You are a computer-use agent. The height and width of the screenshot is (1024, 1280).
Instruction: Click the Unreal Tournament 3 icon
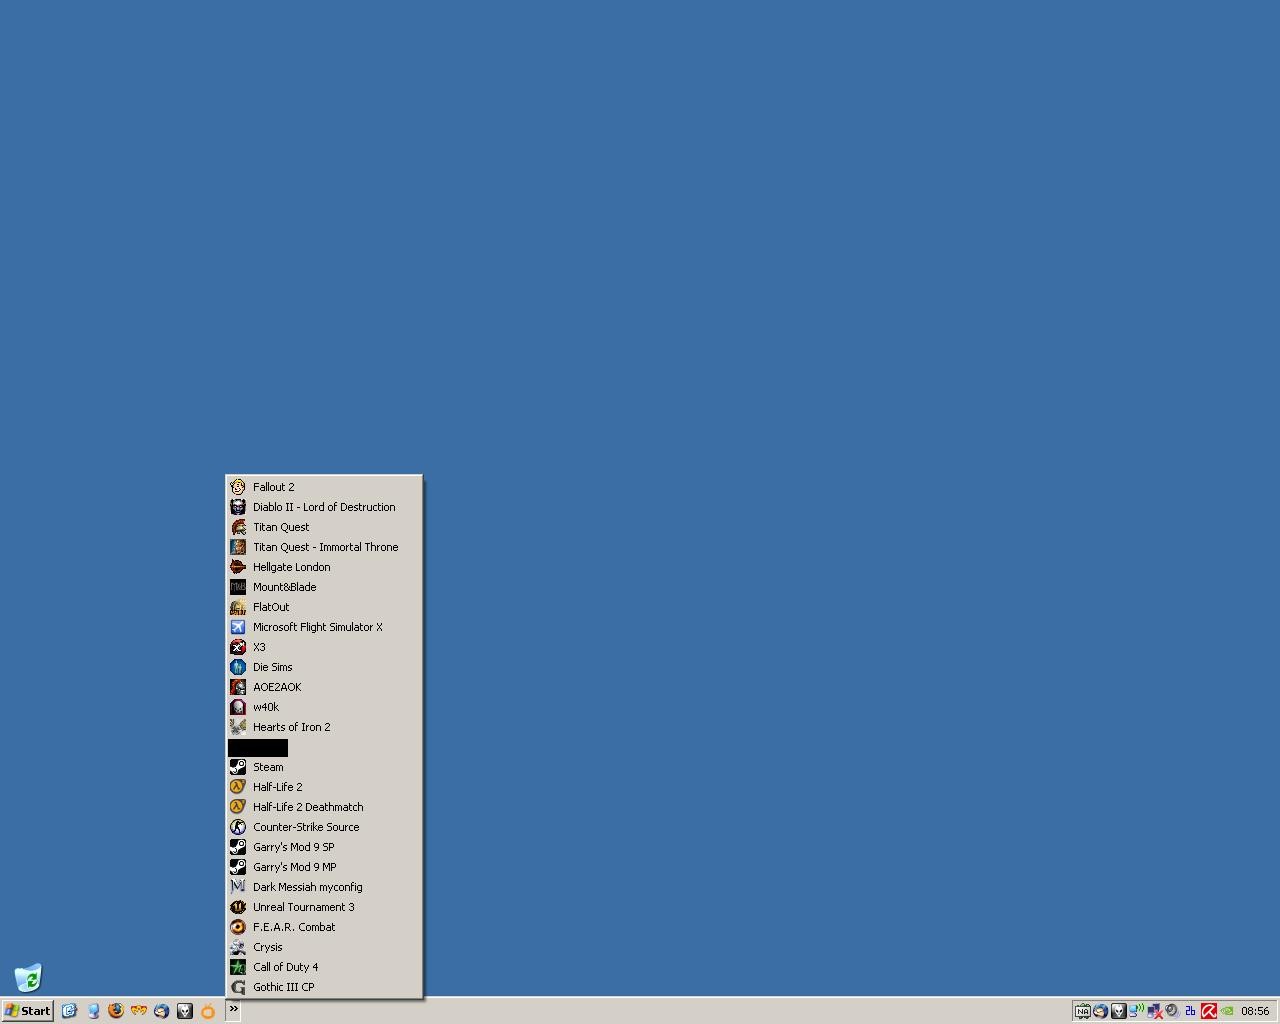(x=238, y=907)
